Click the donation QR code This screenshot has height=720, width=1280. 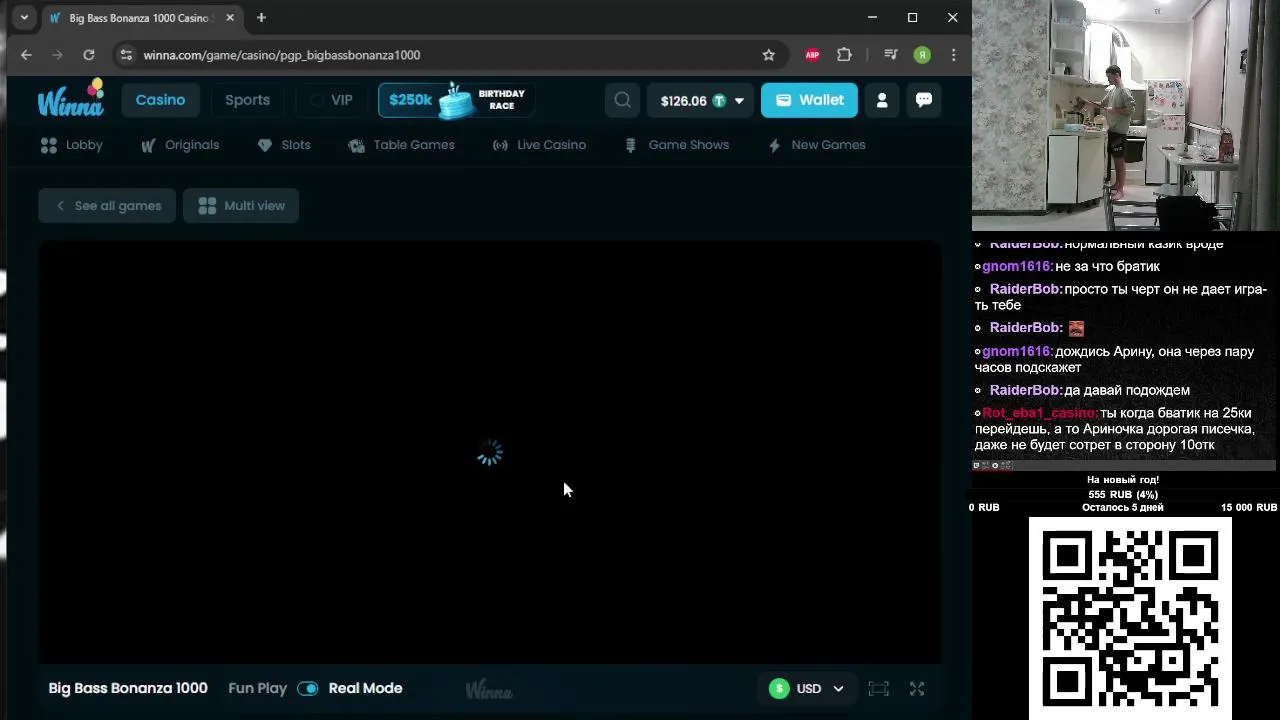coord(1130,618)
